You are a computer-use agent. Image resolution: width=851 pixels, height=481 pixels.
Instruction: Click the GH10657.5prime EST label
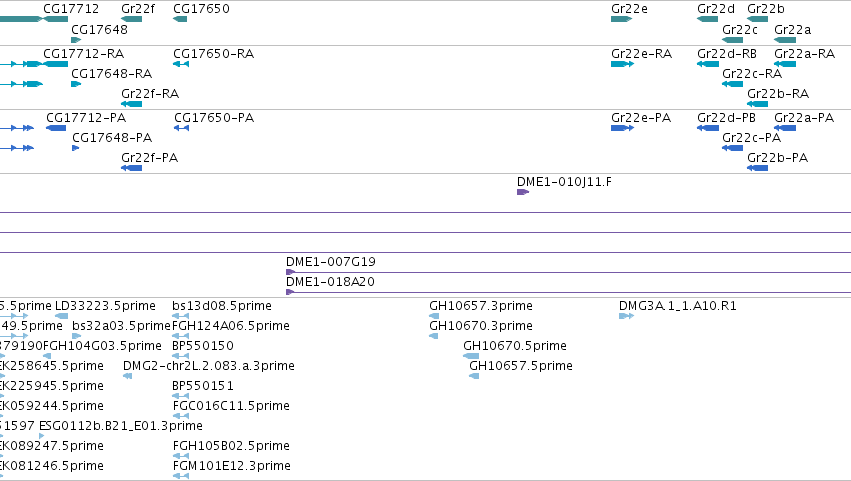[x=521, y=366]
